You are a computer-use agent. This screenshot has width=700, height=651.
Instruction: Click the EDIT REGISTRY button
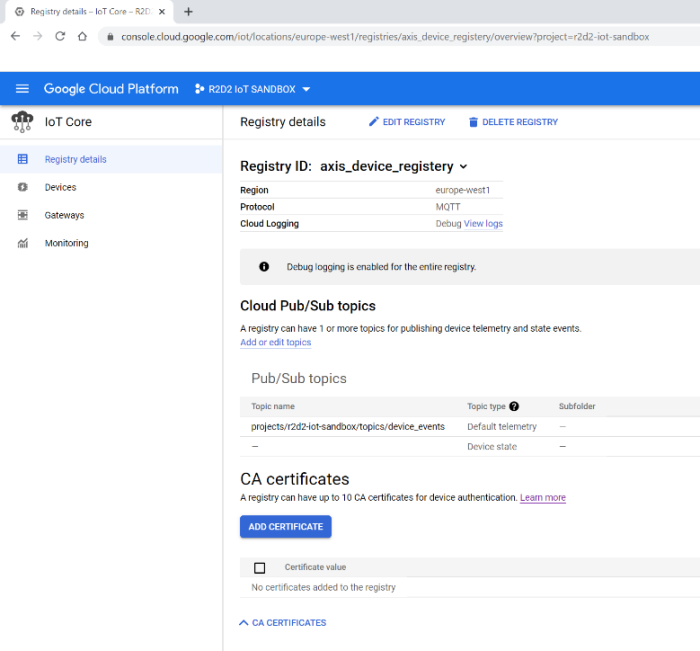(407, 122)
